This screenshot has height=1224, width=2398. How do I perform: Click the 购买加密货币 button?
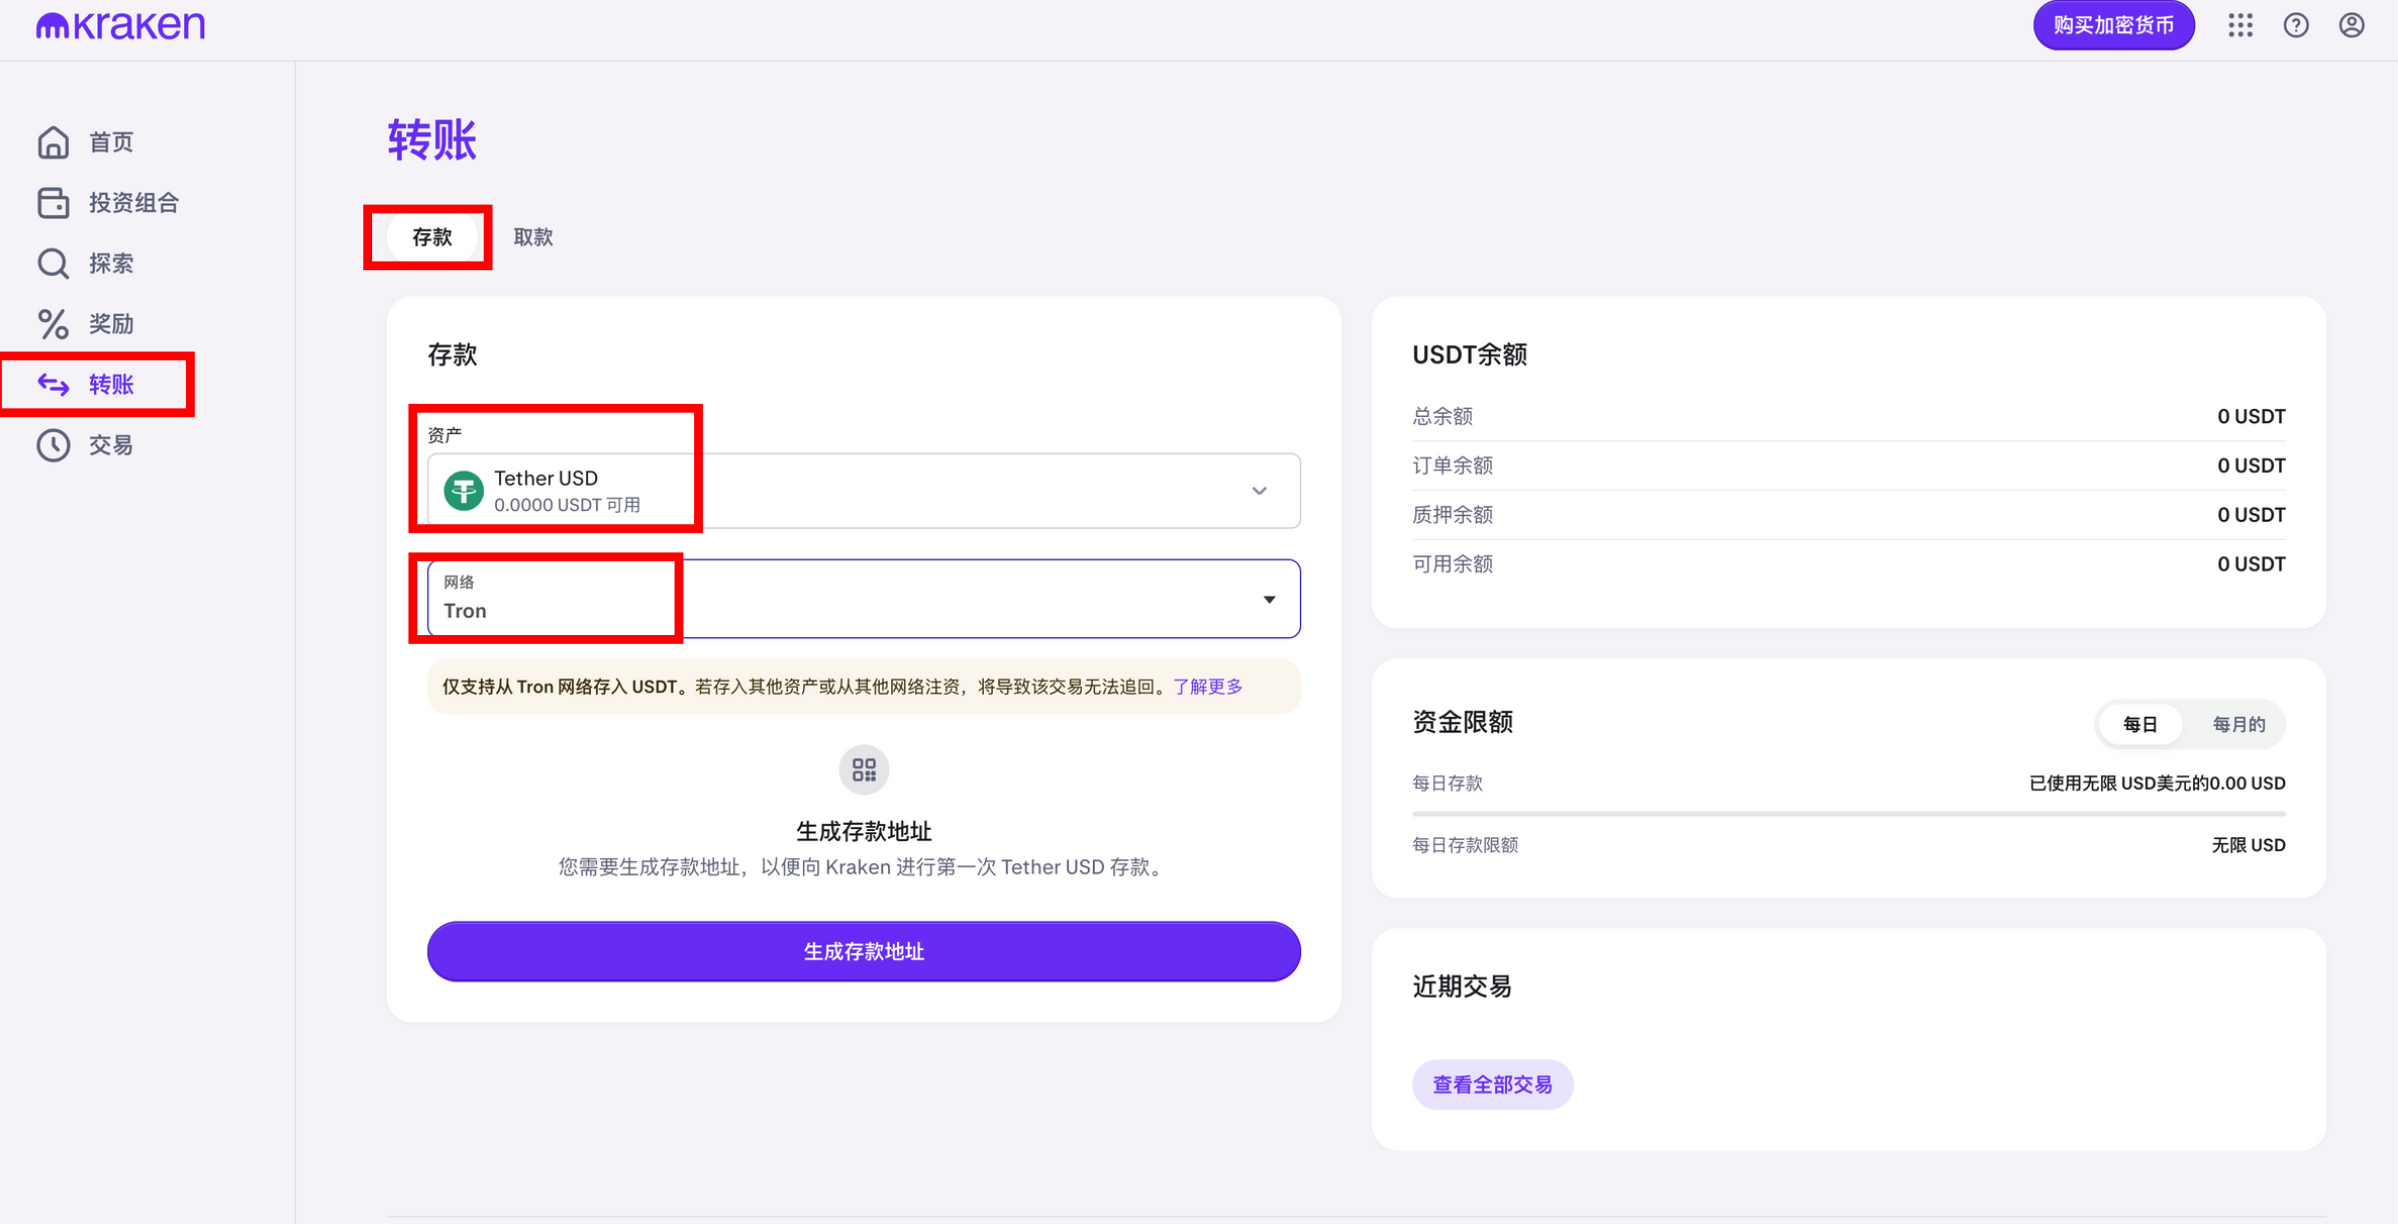click(2113, 25)
